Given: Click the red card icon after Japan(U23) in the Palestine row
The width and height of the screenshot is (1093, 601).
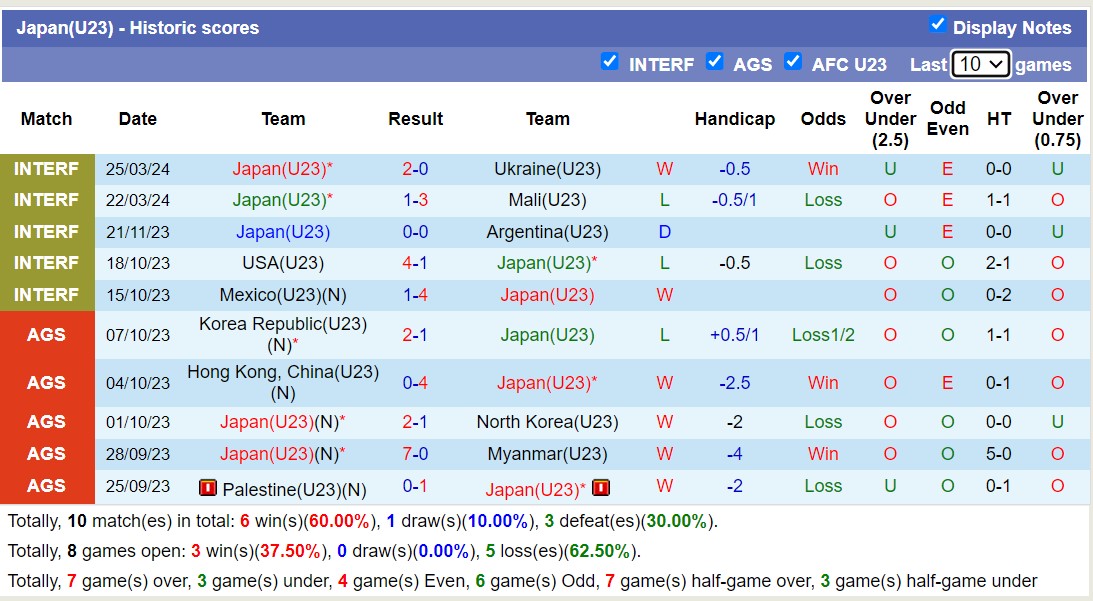Looking at the screenshot, I should click(601, 489).
